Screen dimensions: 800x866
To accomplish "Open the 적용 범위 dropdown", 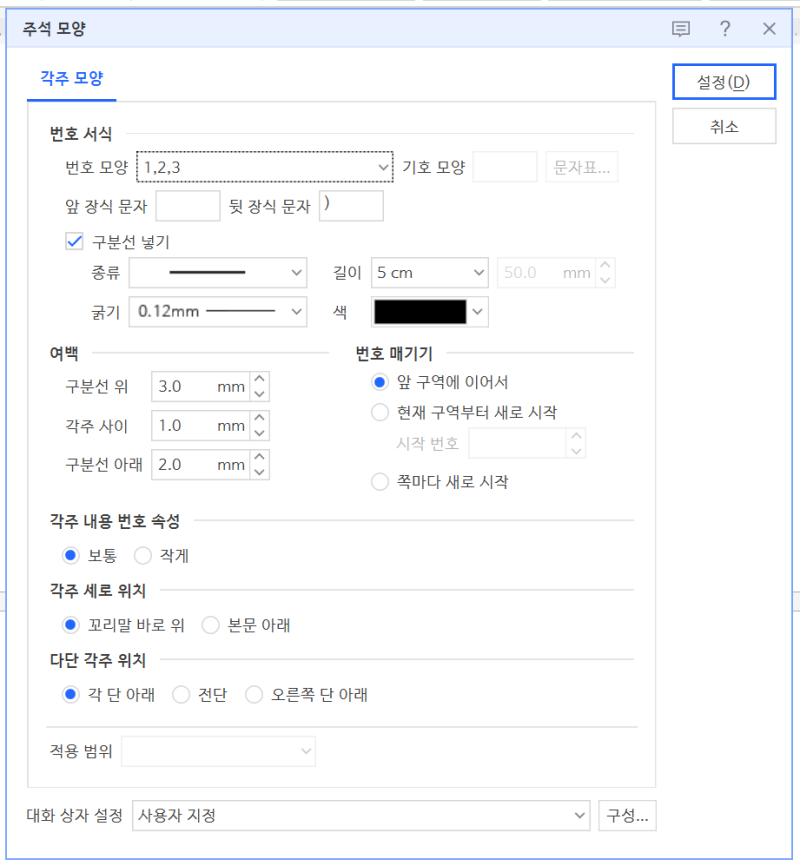I will click(x=218, y=751).
